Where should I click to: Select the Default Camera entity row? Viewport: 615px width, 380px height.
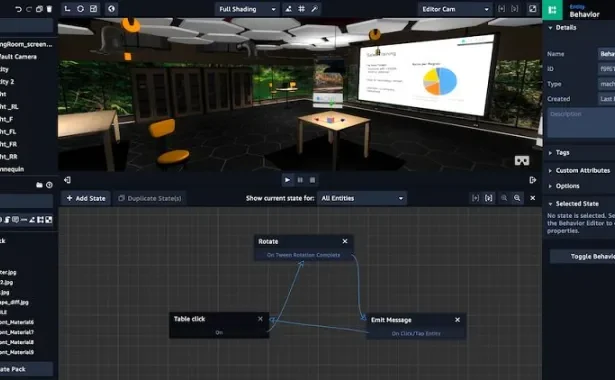pyautogui.click(x=27, y=57)
